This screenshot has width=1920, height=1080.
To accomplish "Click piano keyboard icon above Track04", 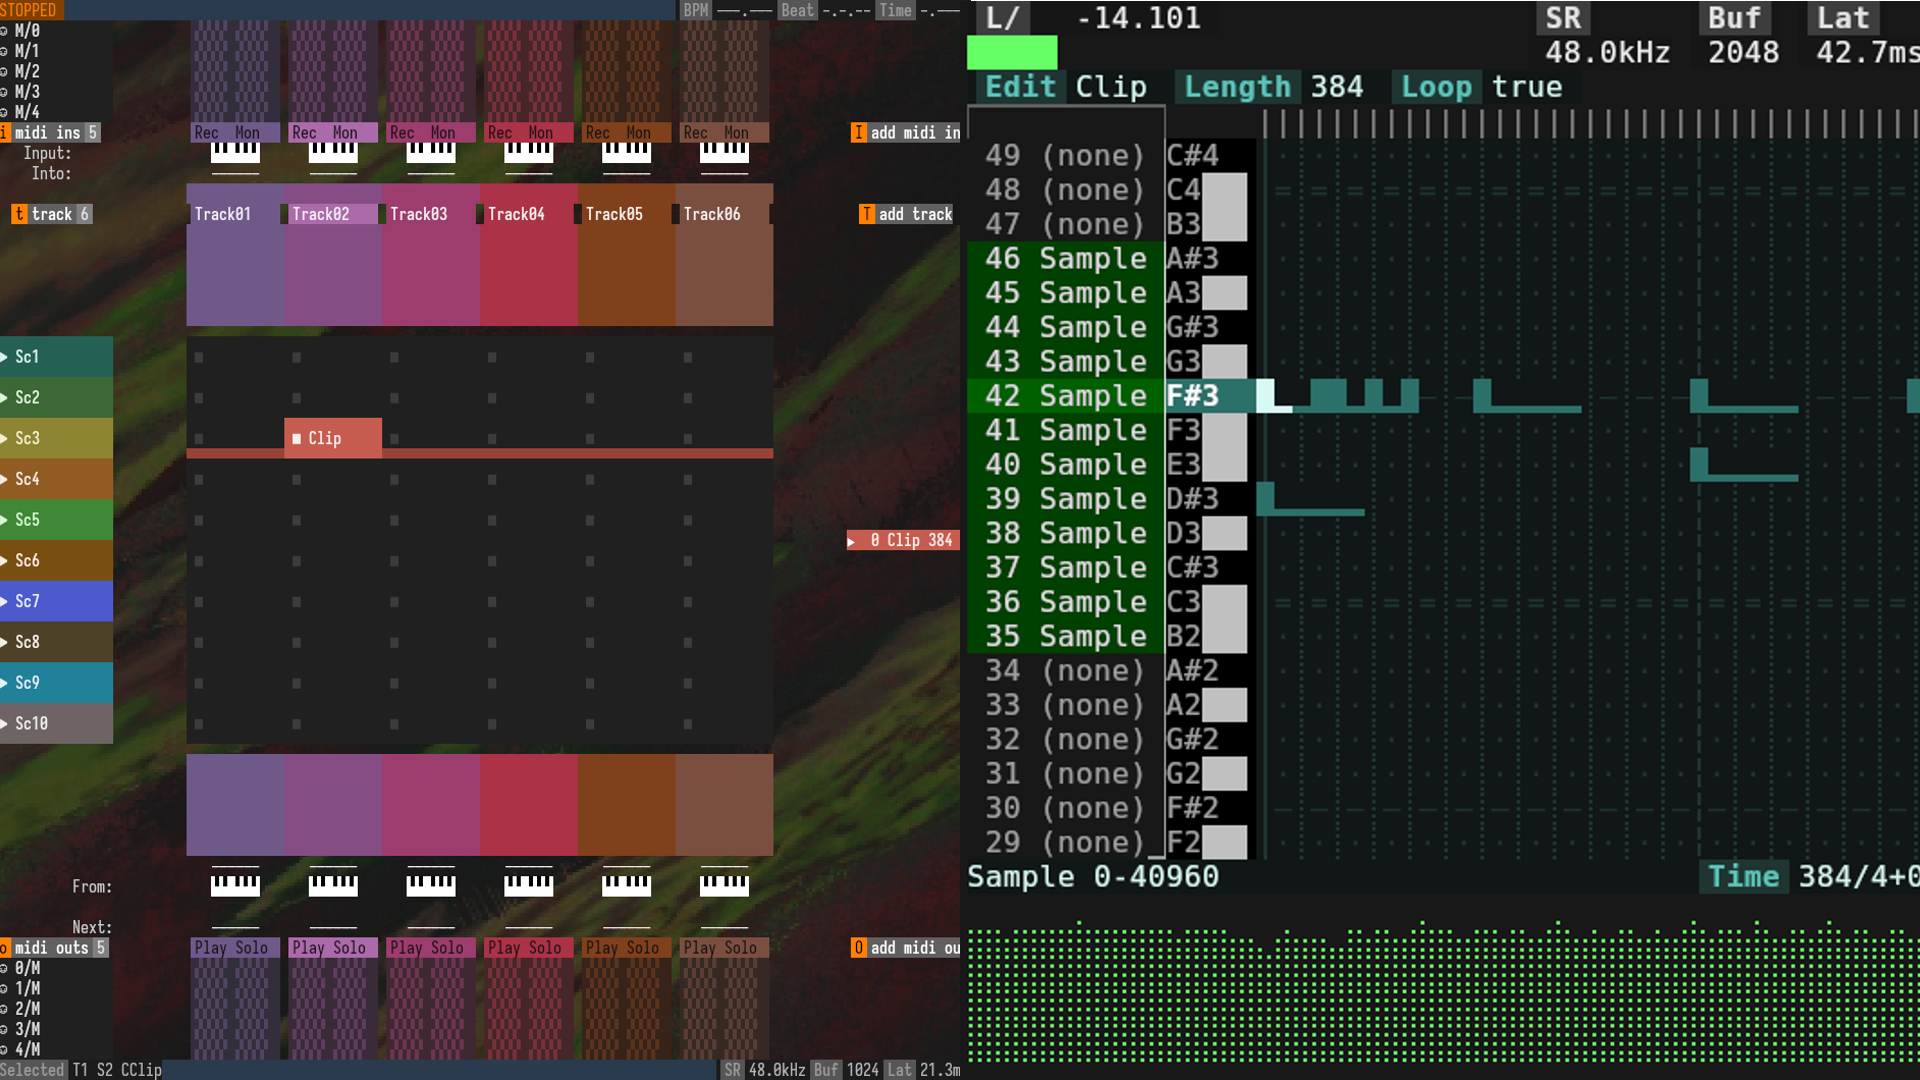I will pyautogui.click(x=528, y=152).
